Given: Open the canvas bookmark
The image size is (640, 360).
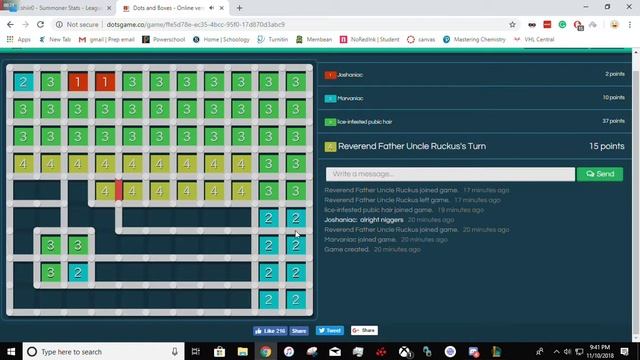Looking at the screenshot, I should pyautogui.click(x=421, y=39).
